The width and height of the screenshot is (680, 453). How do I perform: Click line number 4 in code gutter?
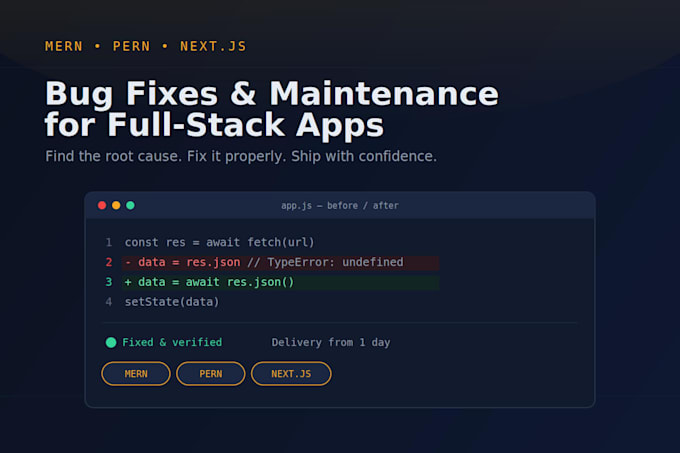pos(109,302)
